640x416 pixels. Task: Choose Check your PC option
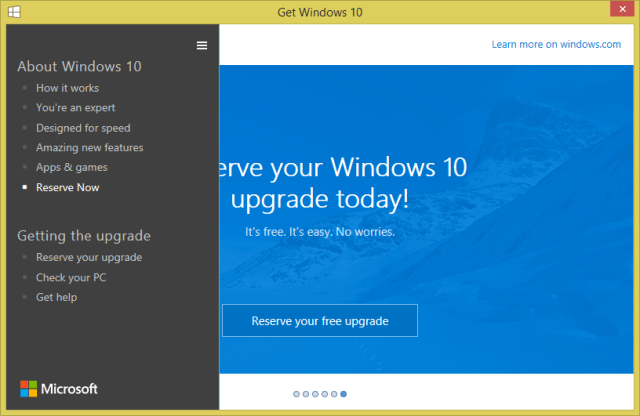[x=71, y=278]
